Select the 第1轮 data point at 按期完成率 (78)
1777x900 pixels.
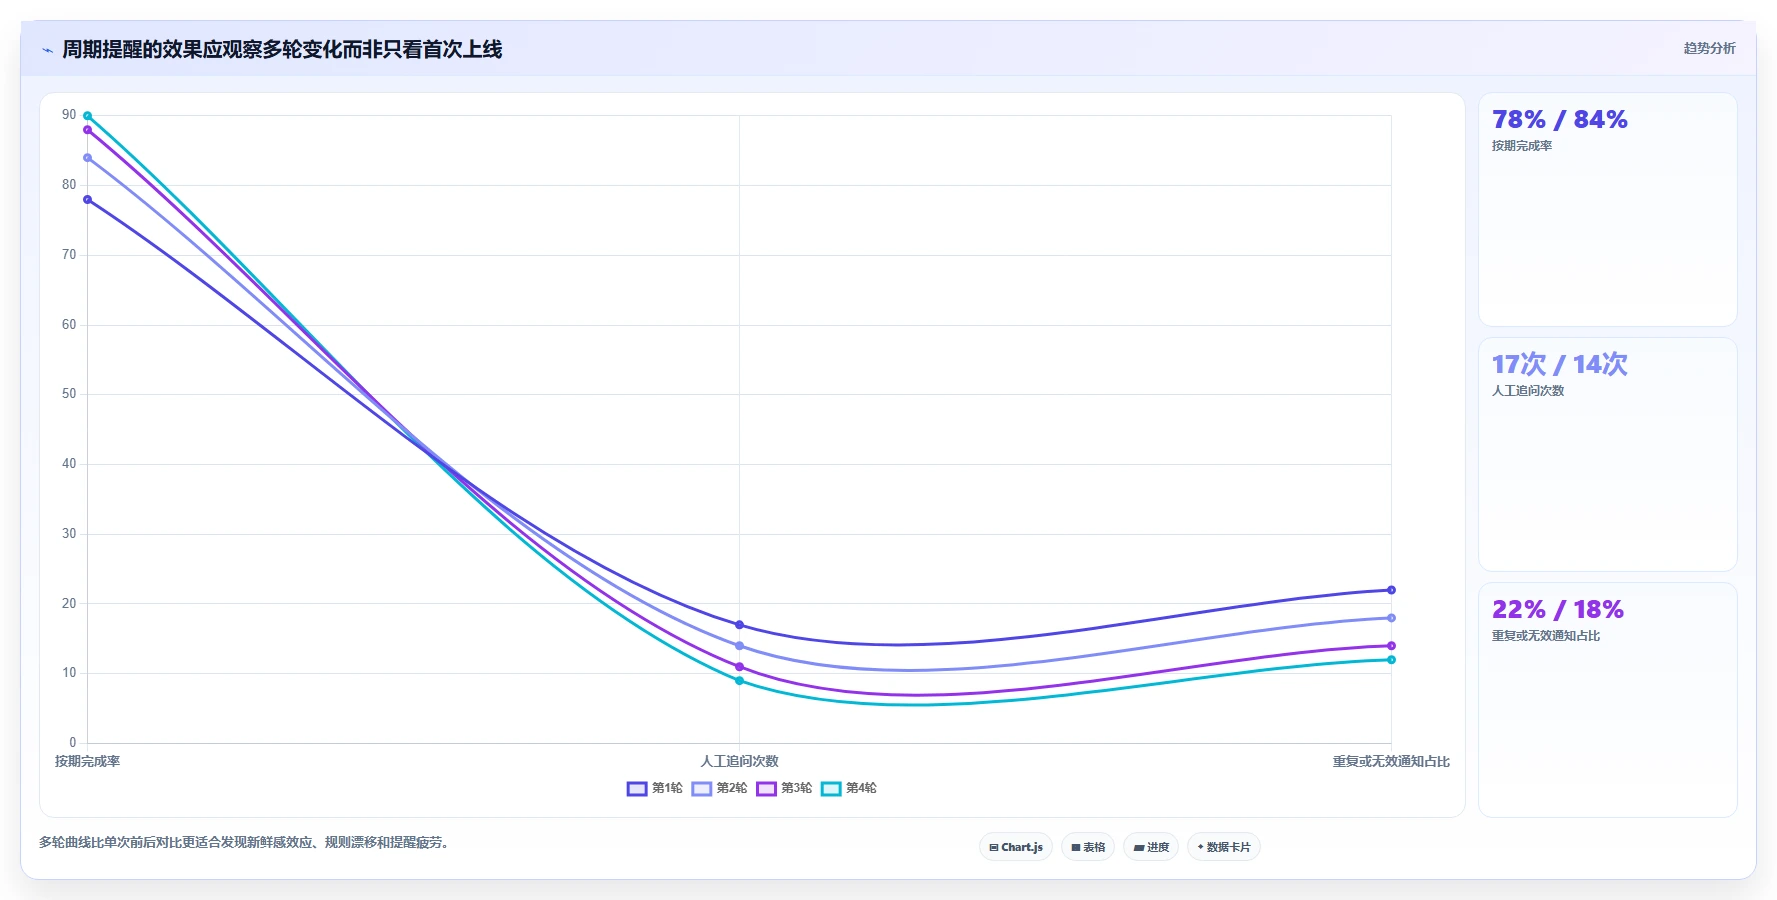click(88, 200)
